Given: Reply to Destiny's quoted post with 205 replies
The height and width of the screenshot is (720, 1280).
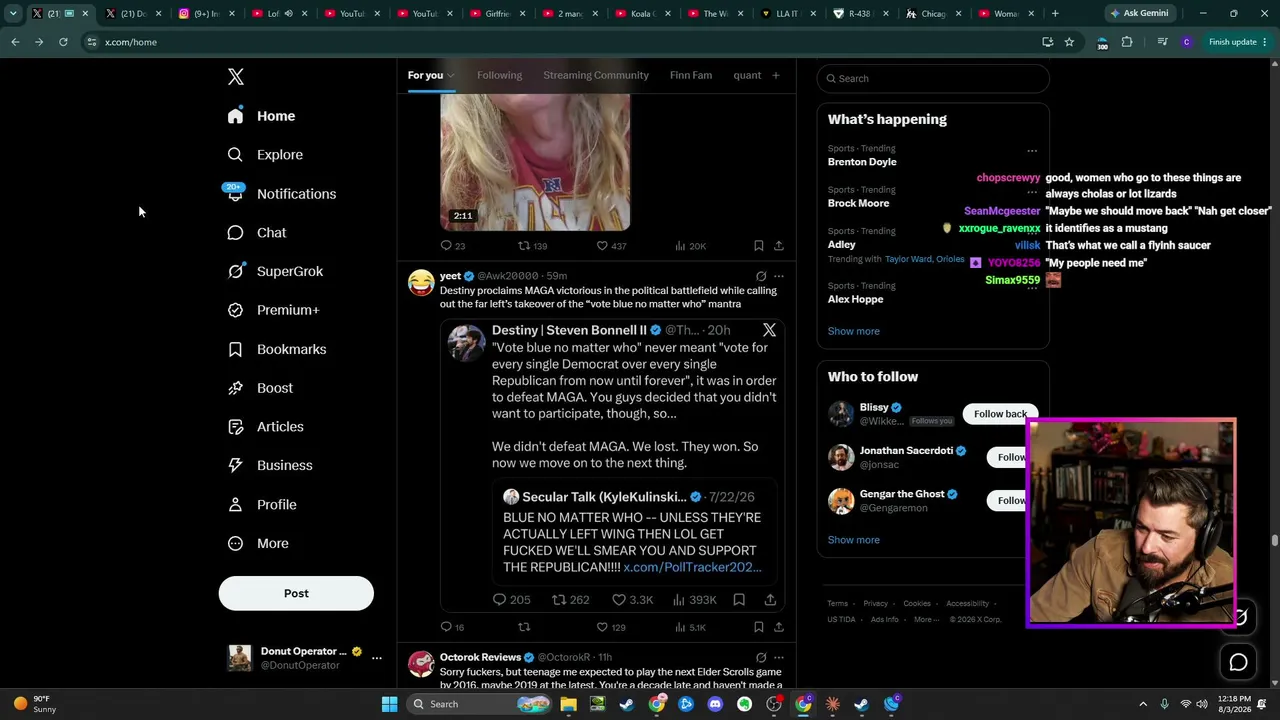Looking at the screenshot, I should pyautogui.click(x=511, y=600).
